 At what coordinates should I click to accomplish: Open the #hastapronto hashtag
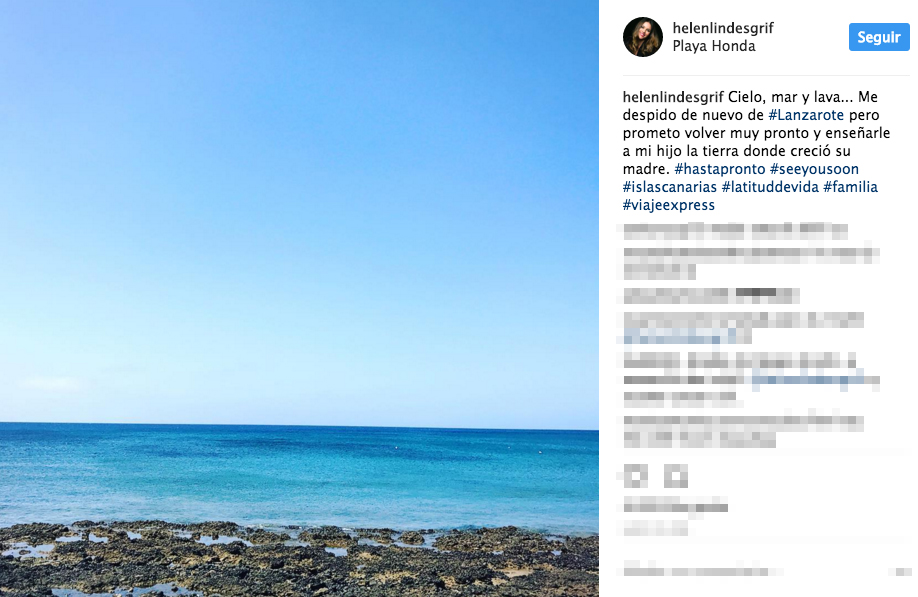pos(720,169)
